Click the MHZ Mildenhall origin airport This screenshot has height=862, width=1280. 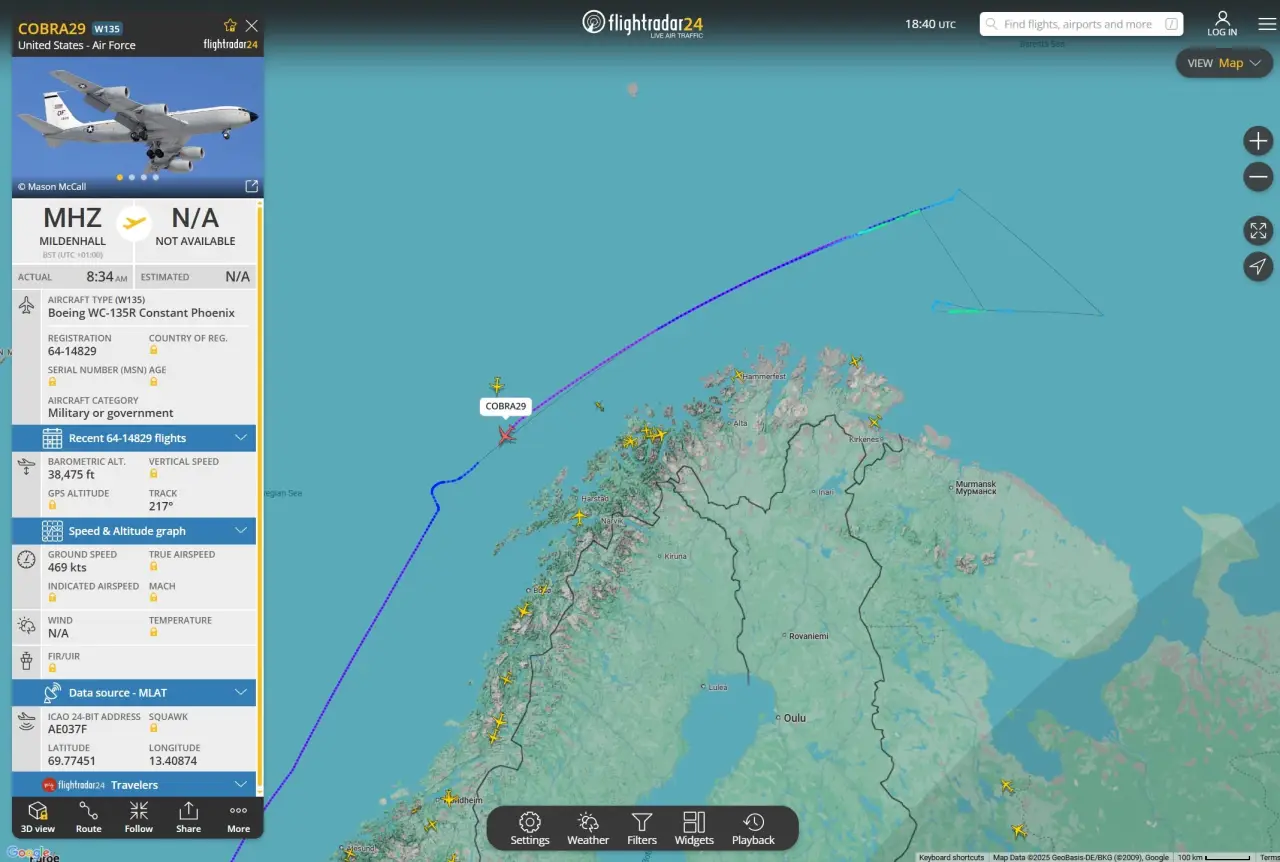[73, 225]
